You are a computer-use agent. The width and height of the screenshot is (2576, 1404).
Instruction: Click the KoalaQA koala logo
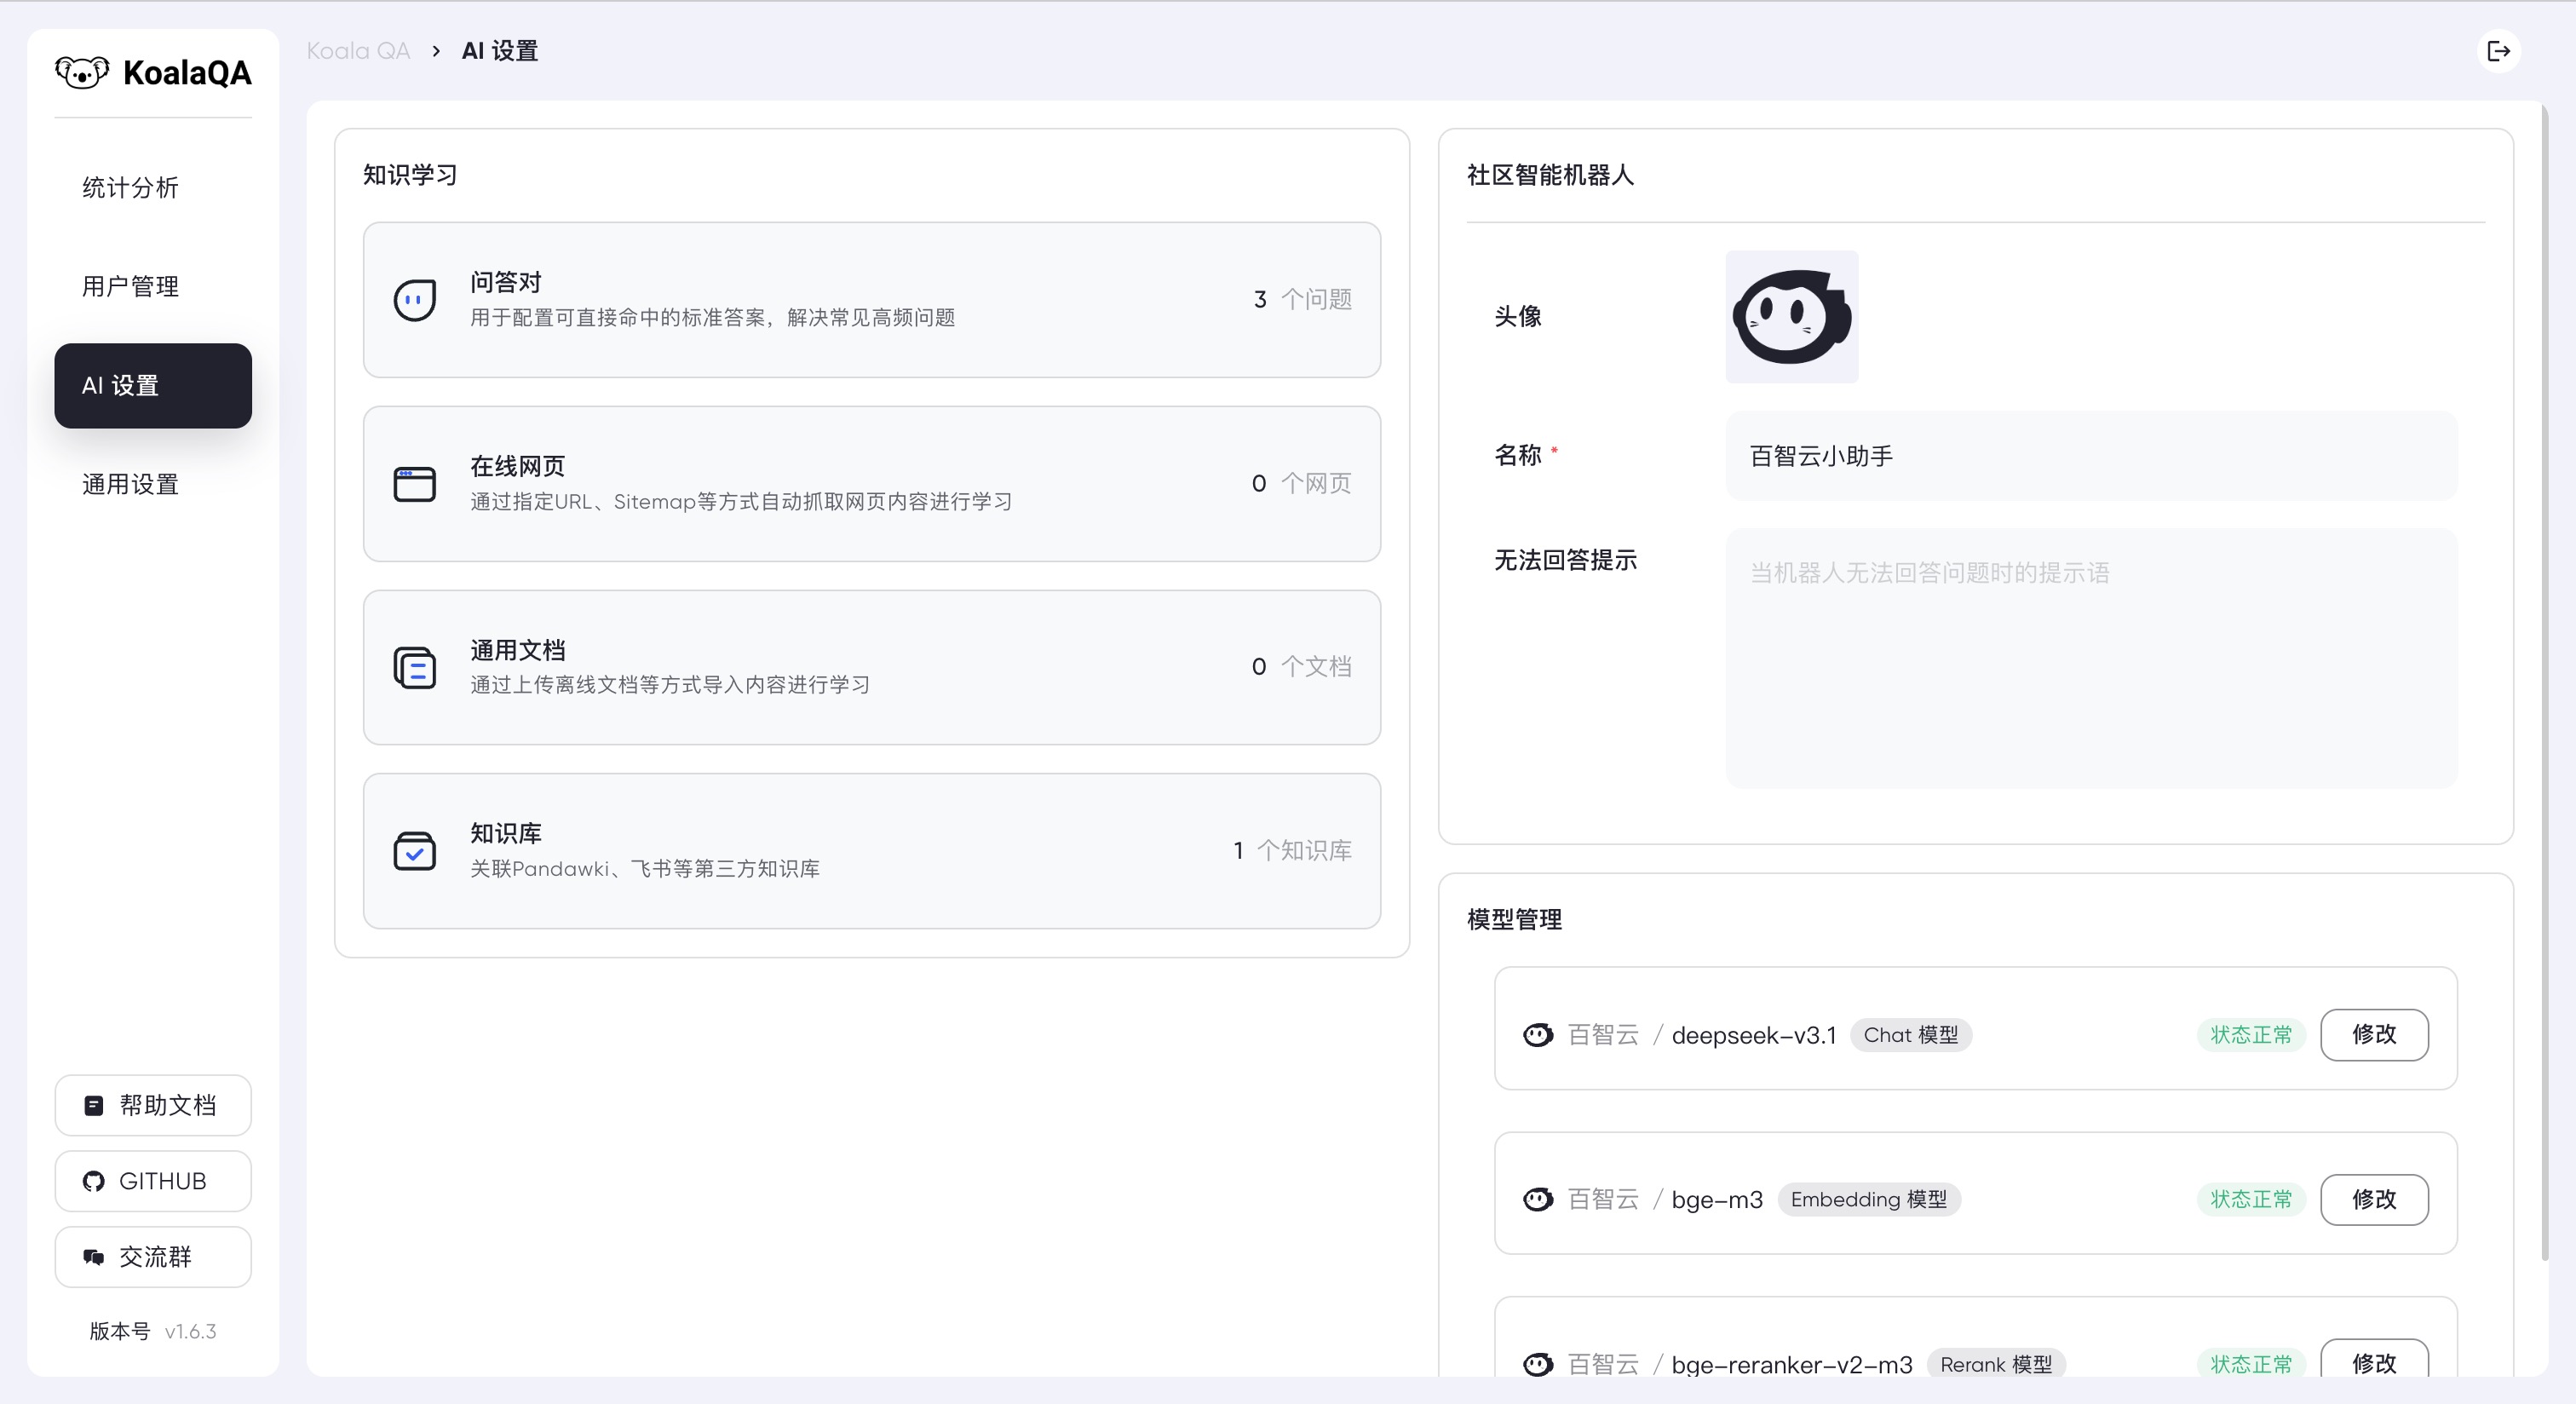(x=84, y=71)
